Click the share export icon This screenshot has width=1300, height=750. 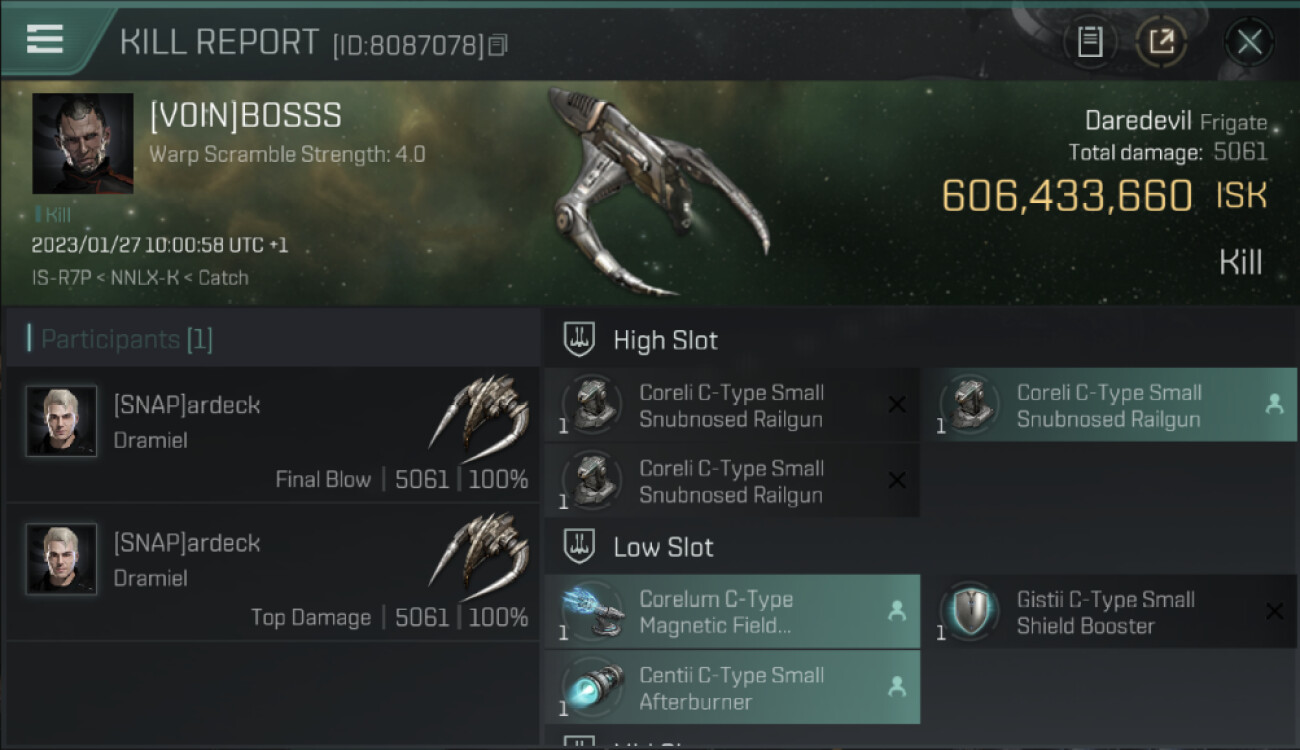pos(1161,42)
